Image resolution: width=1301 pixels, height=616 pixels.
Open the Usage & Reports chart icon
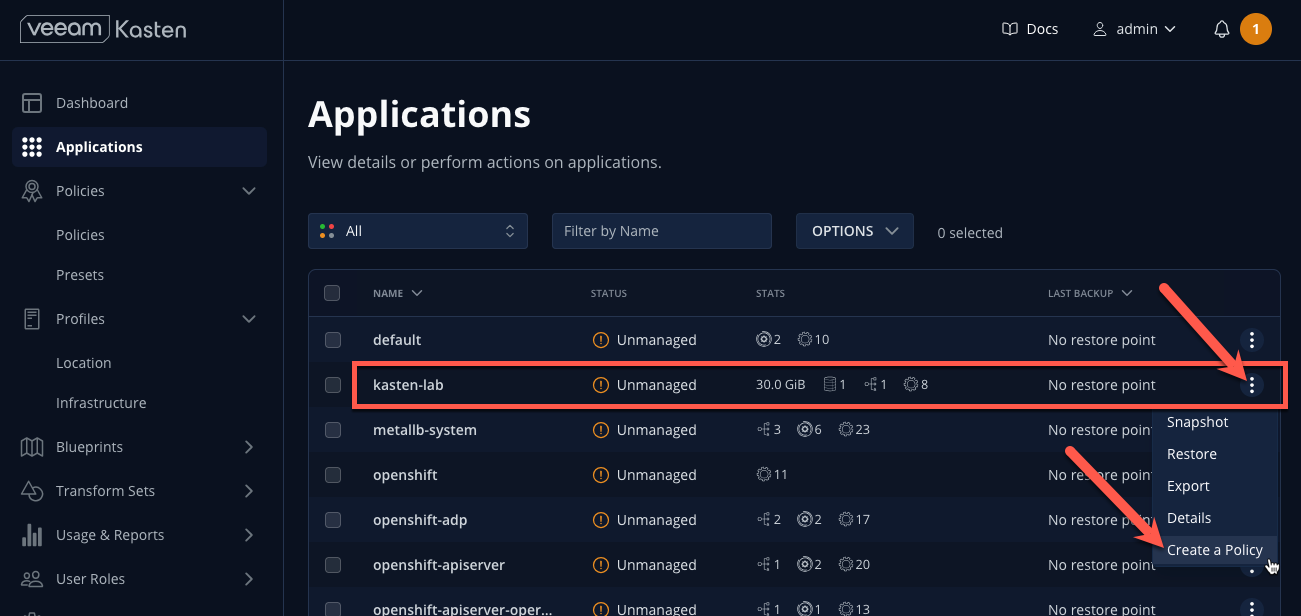coord(32,535)
